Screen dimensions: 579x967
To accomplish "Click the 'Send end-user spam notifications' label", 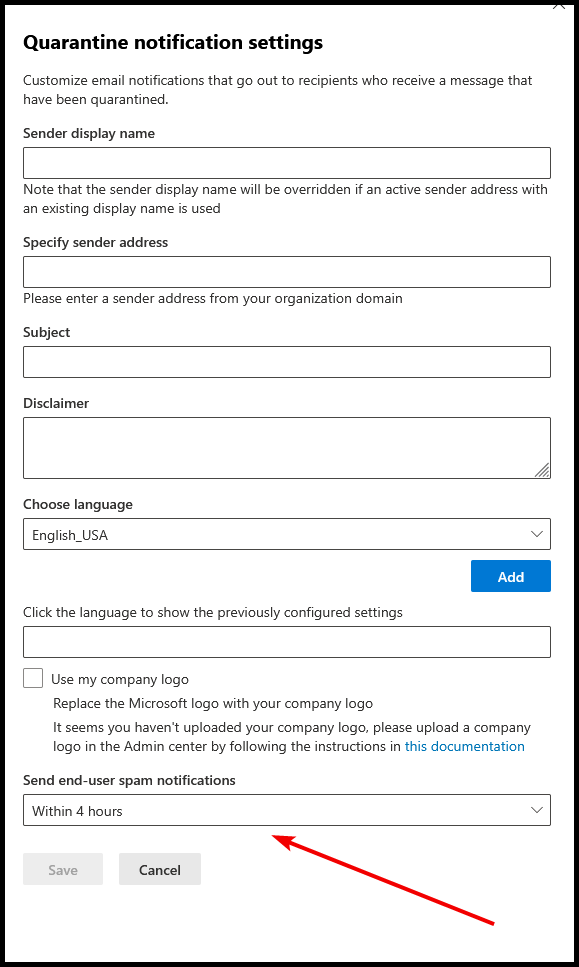I will point(129,780).
